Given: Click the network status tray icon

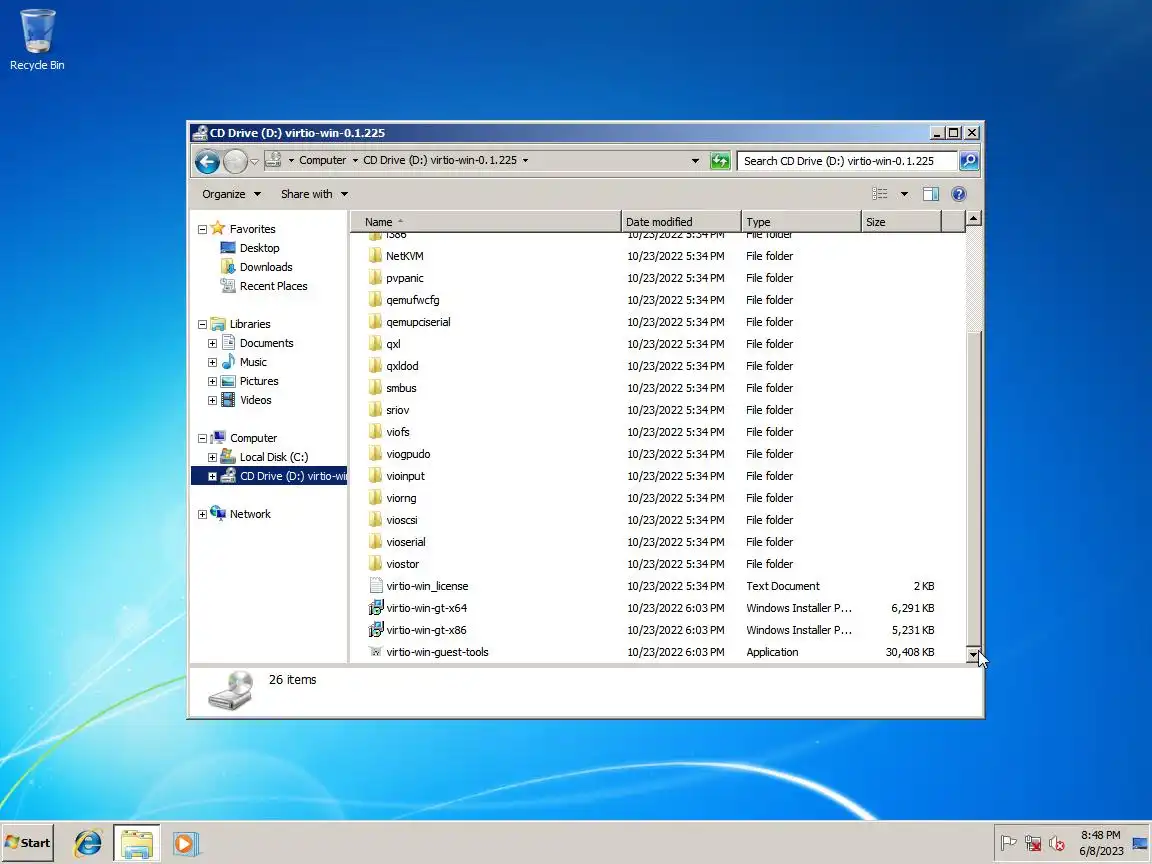Looking at the screenshot, I should [x=1033, y=843].
